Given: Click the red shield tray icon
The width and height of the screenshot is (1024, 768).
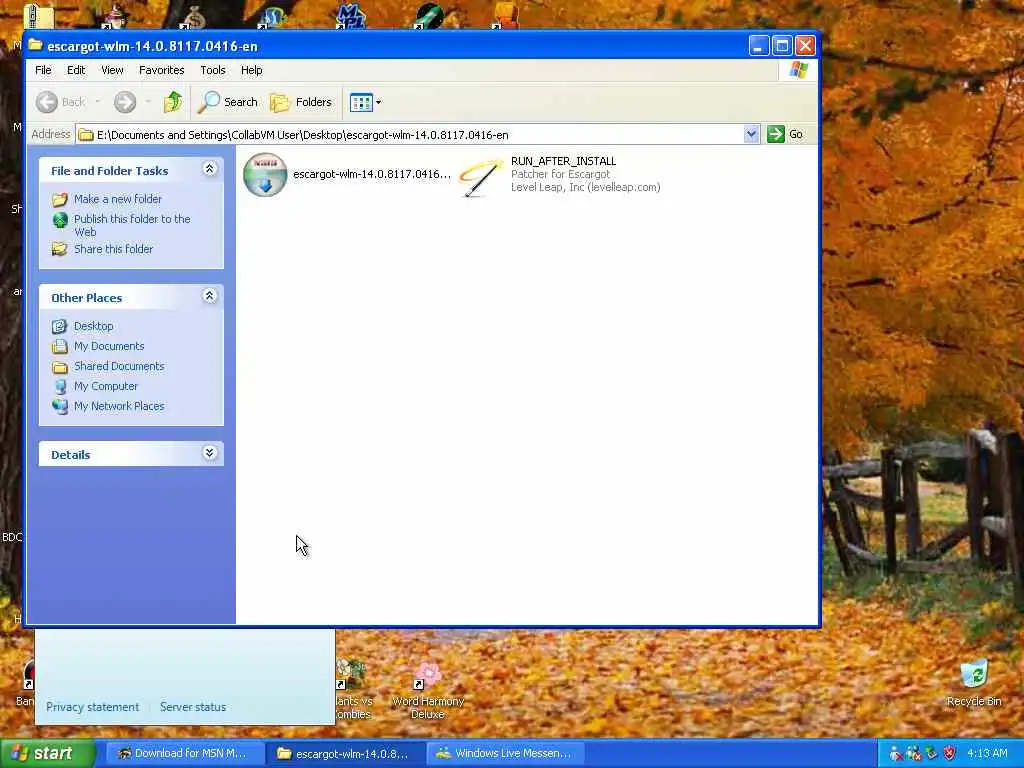Looking at the screenshot, I should pyautogui.click(x=950, y=754).
